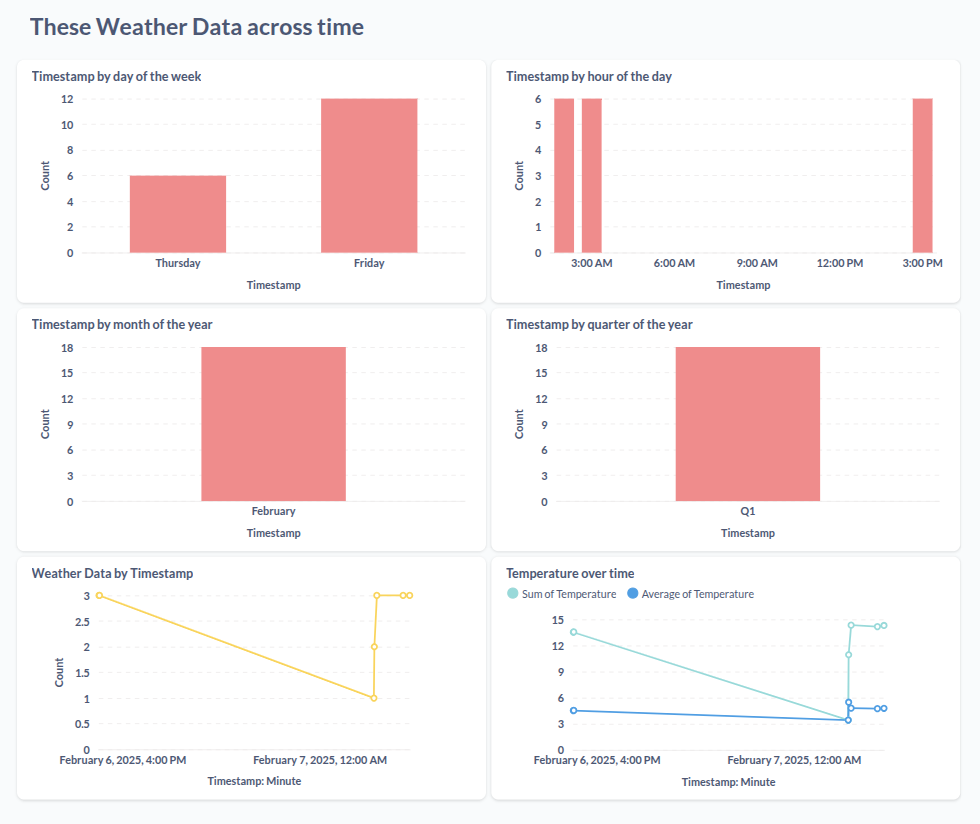Open the "Timestamp by quarter of the year" title
The width and height of the screenshot is (980, 824).
[599, 324]
